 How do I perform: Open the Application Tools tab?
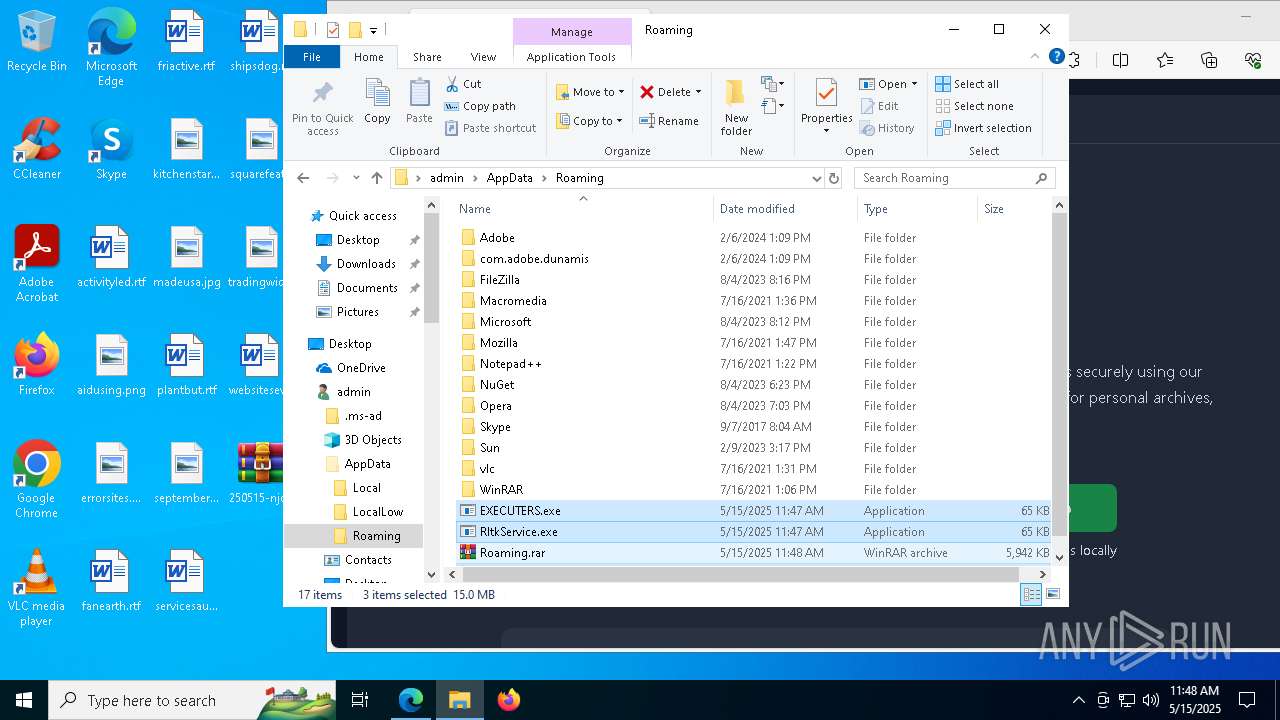pyautogui.click(x=571, y=57)
